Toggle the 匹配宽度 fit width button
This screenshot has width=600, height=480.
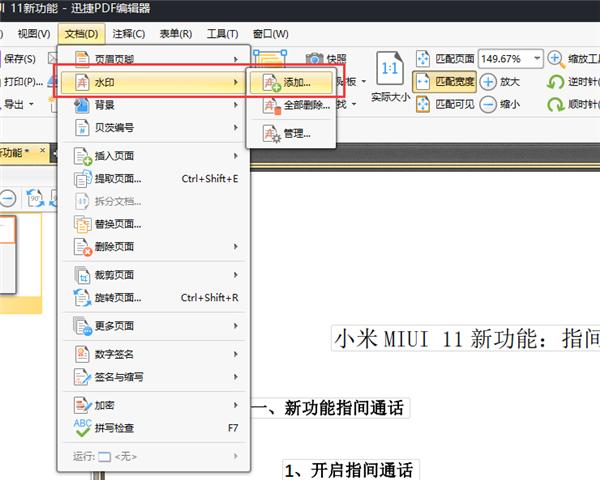tap(445, 82)
